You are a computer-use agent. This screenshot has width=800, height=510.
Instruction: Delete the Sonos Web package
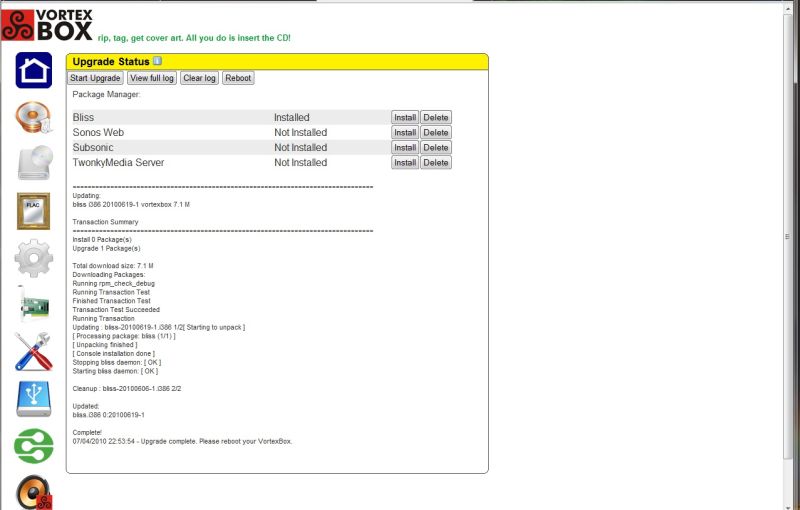coord(436,133)
